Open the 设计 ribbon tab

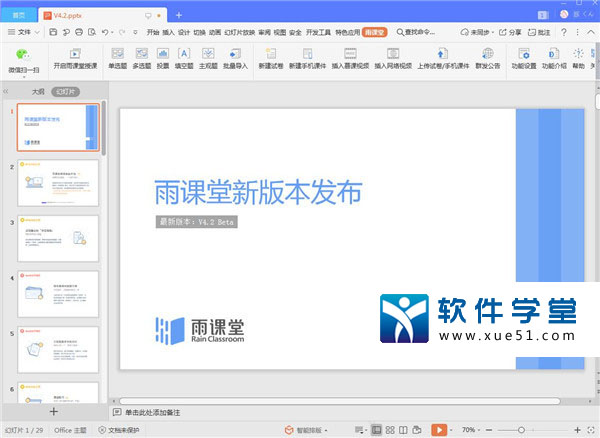[x=184, y=33]
